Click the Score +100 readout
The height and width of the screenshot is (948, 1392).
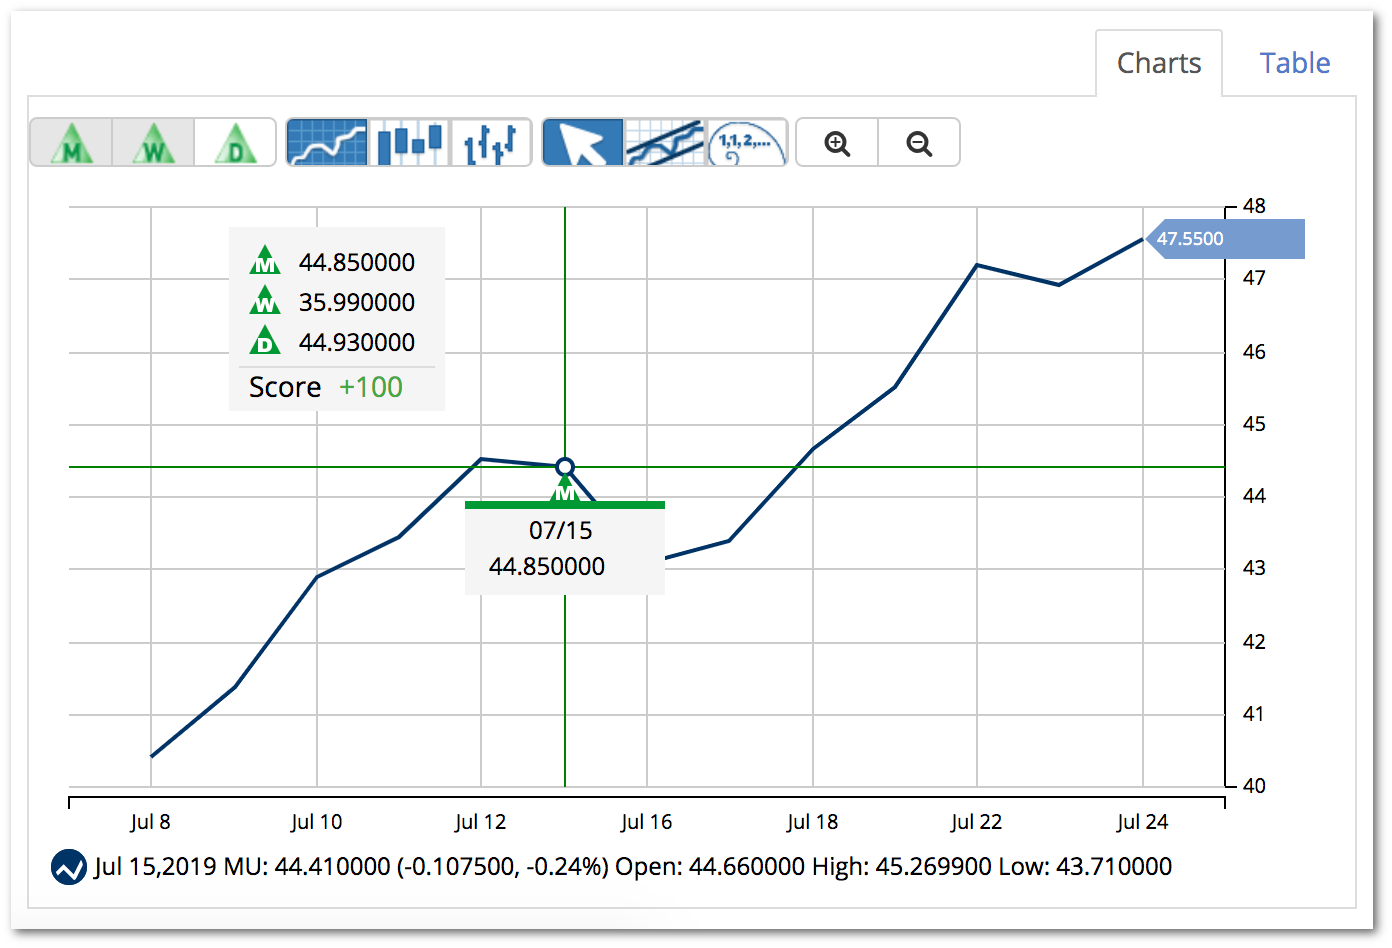(326, 387)
